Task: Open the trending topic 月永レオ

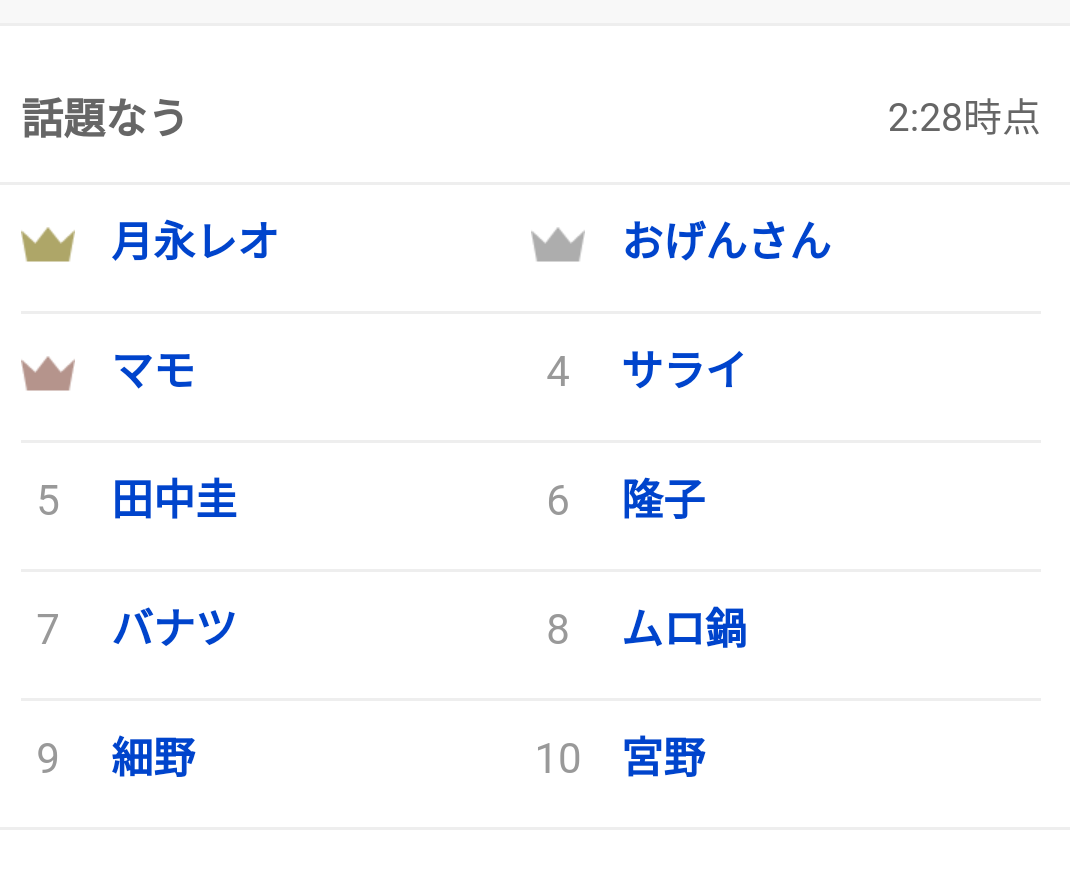Action: [195, 241]
